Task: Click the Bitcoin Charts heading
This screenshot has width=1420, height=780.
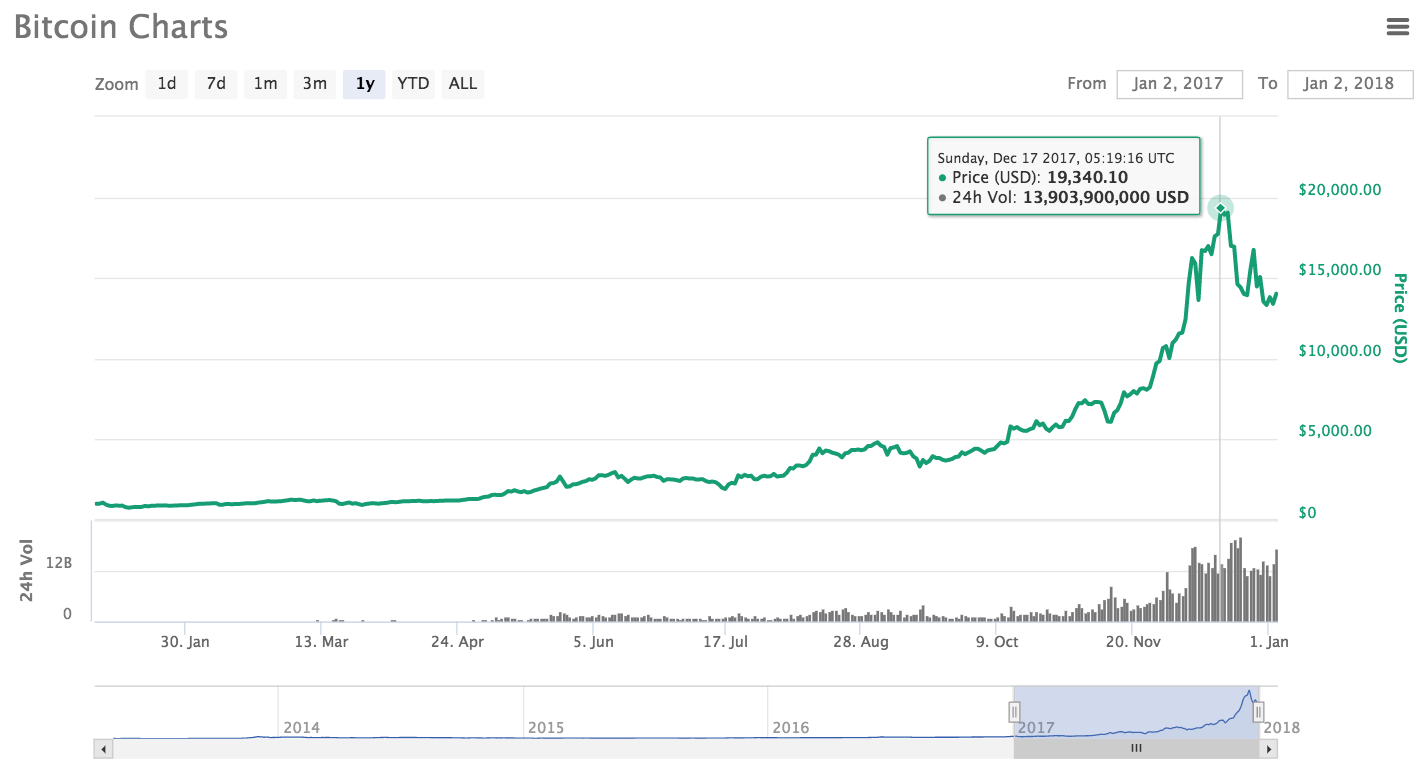Action: (x=121, y=27)
